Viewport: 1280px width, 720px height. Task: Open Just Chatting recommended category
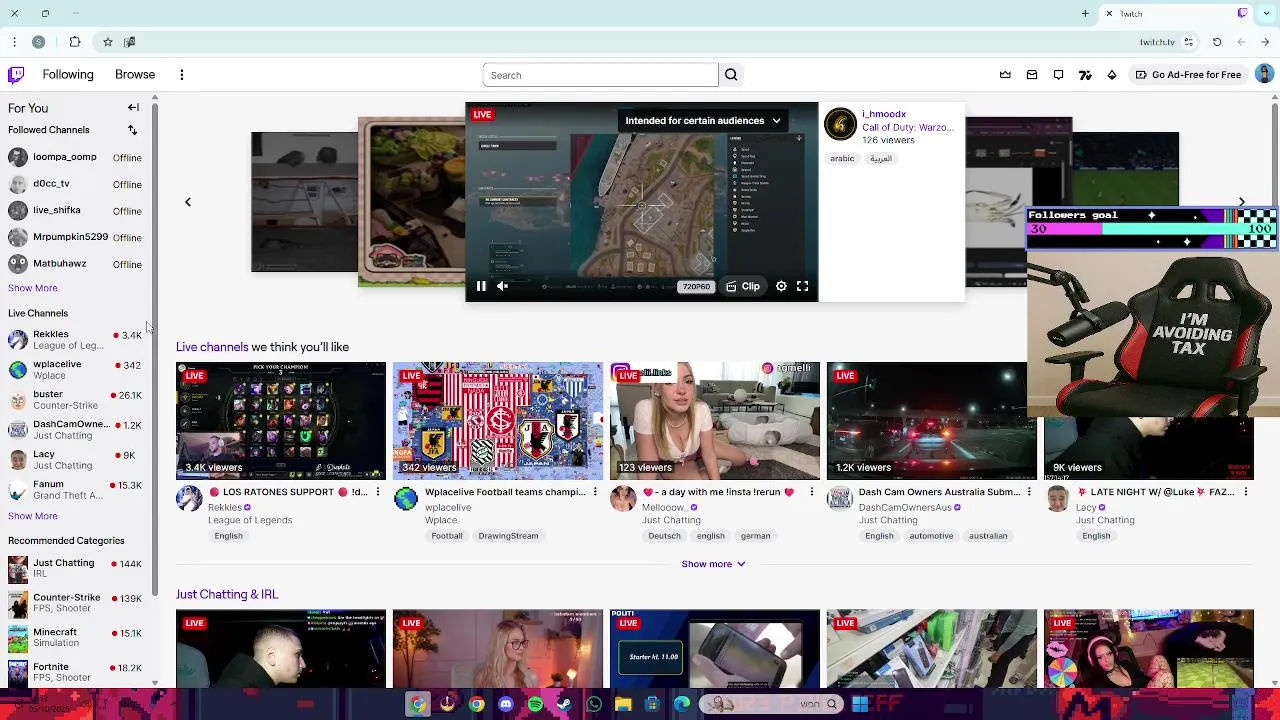(75, 569)
